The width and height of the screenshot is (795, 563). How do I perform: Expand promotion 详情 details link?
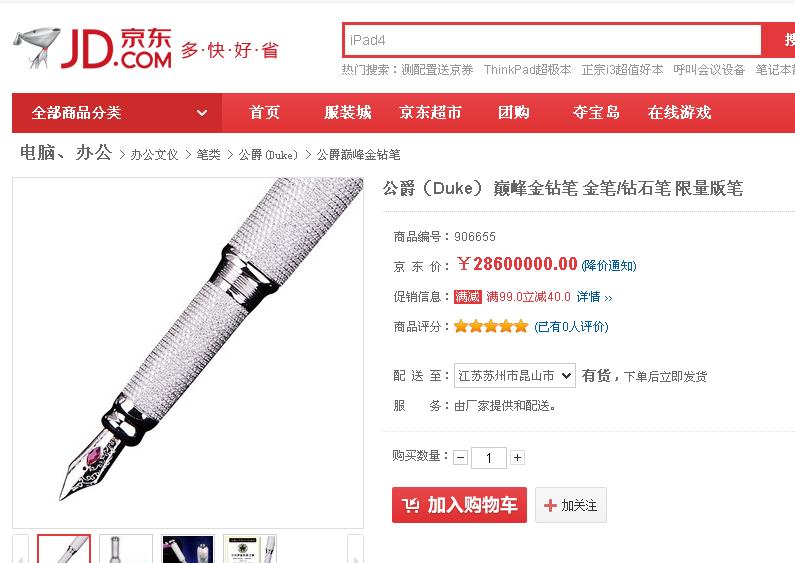594,297
